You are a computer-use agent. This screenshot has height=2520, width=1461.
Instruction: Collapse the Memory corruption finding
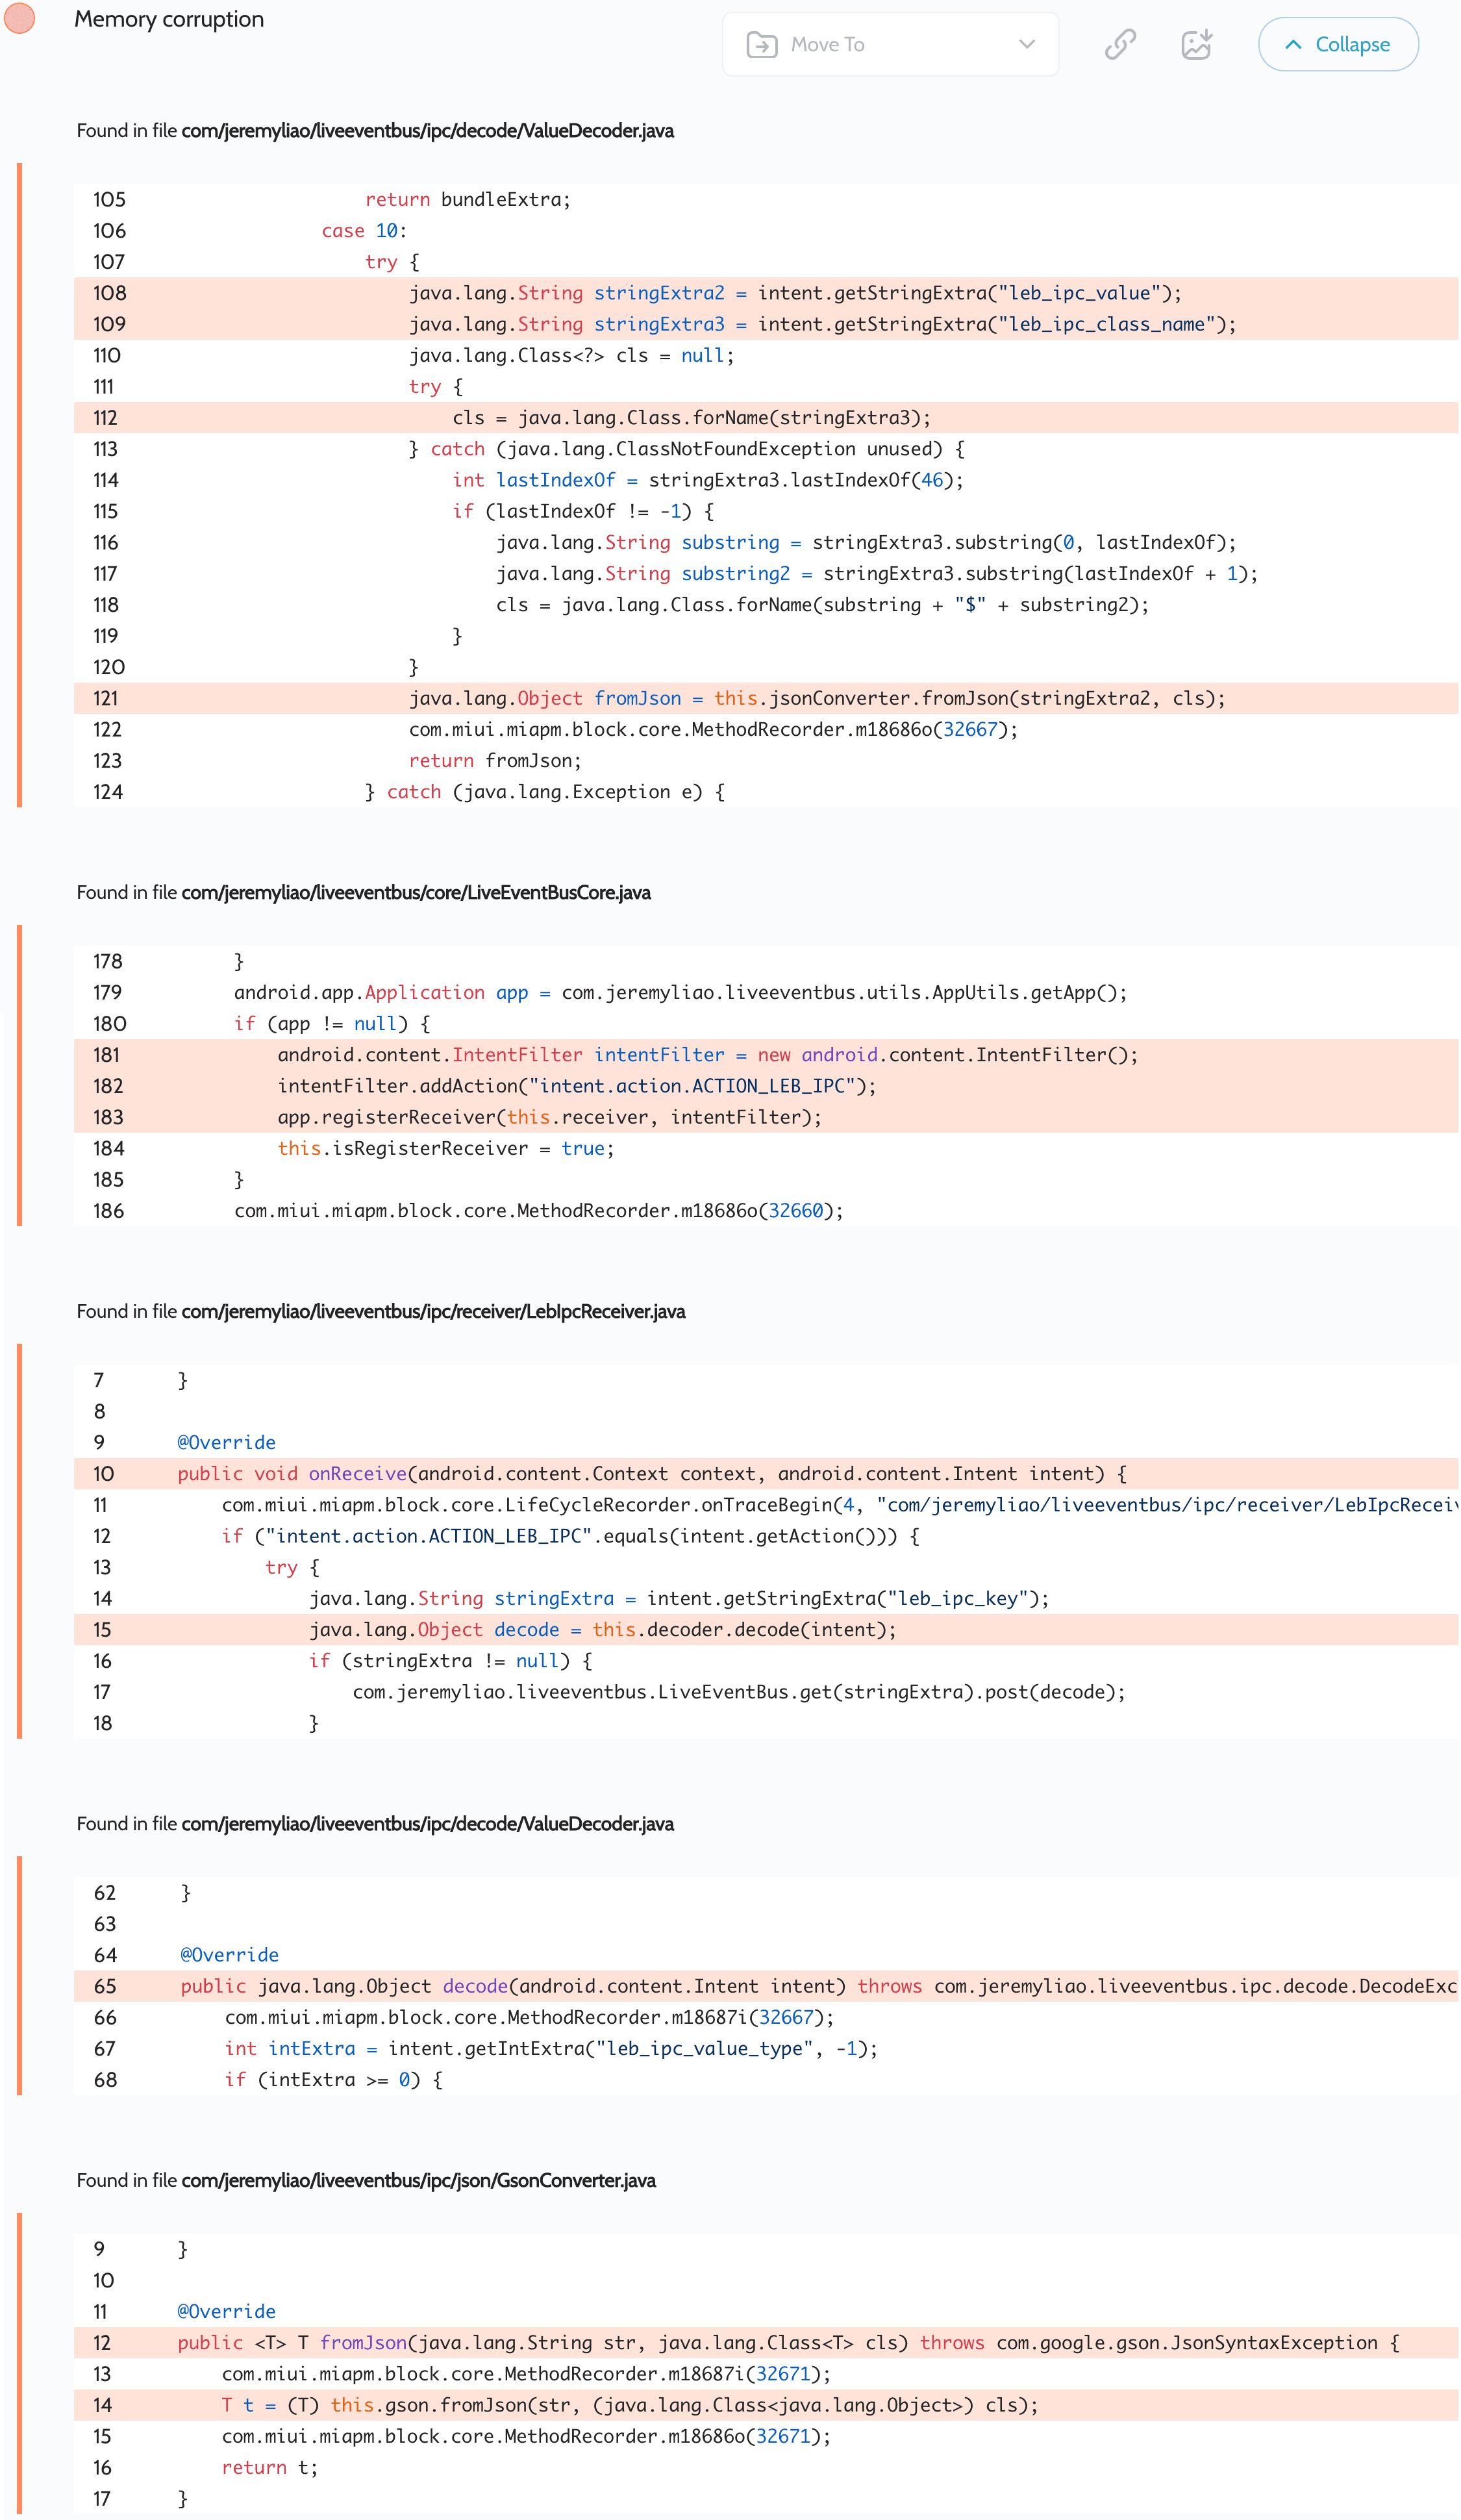(1337, 44)
